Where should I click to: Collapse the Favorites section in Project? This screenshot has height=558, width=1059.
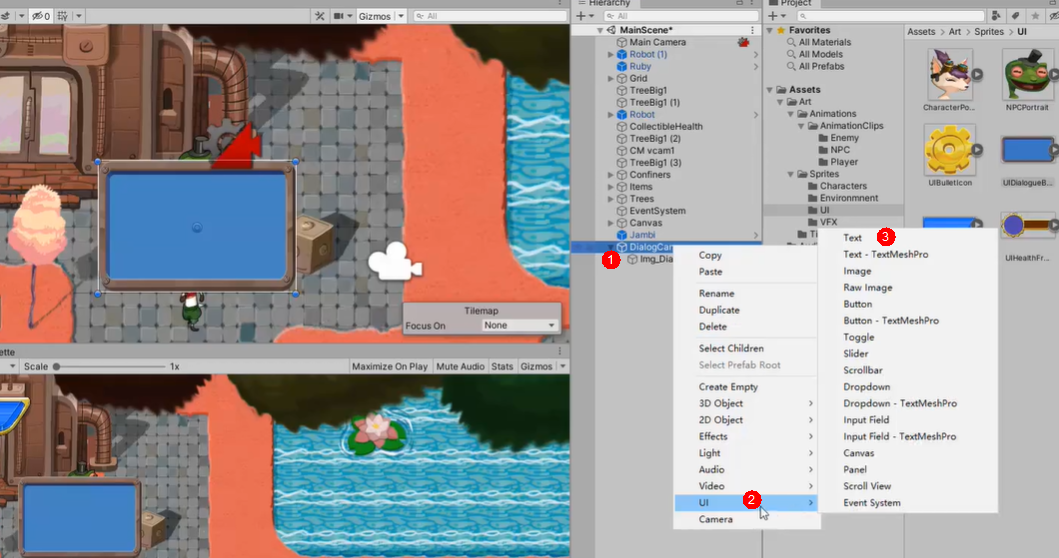770,30
